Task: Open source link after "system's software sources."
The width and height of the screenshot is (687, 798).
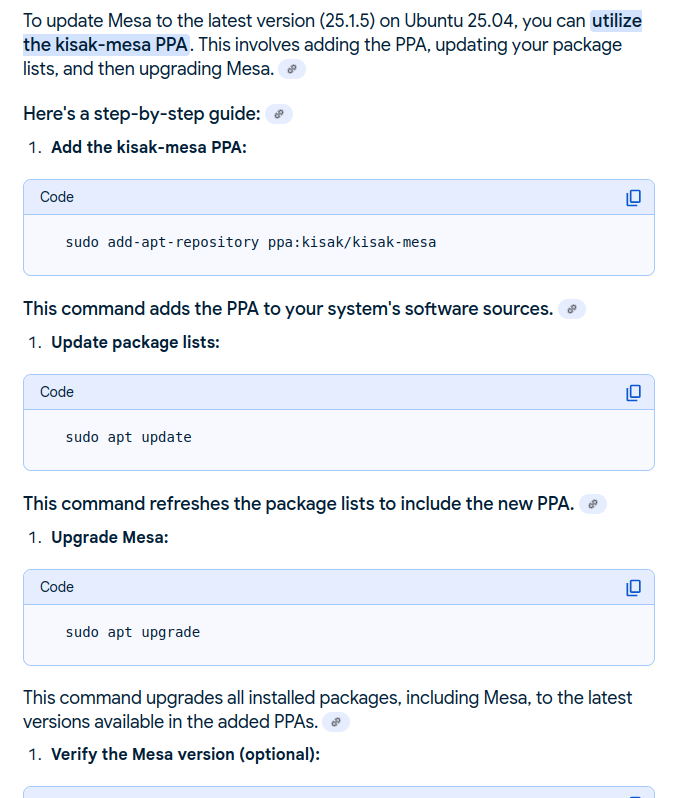Action: pyautogui.click(x=571, y=309)
